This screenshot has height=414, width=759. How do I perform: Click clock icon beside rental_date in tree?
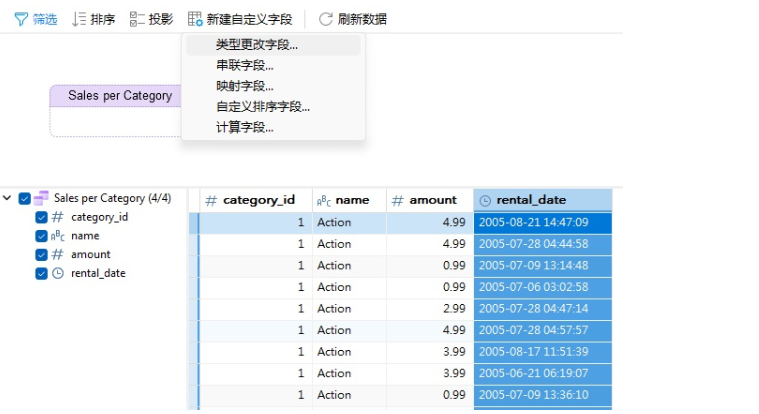pos(58,274)
